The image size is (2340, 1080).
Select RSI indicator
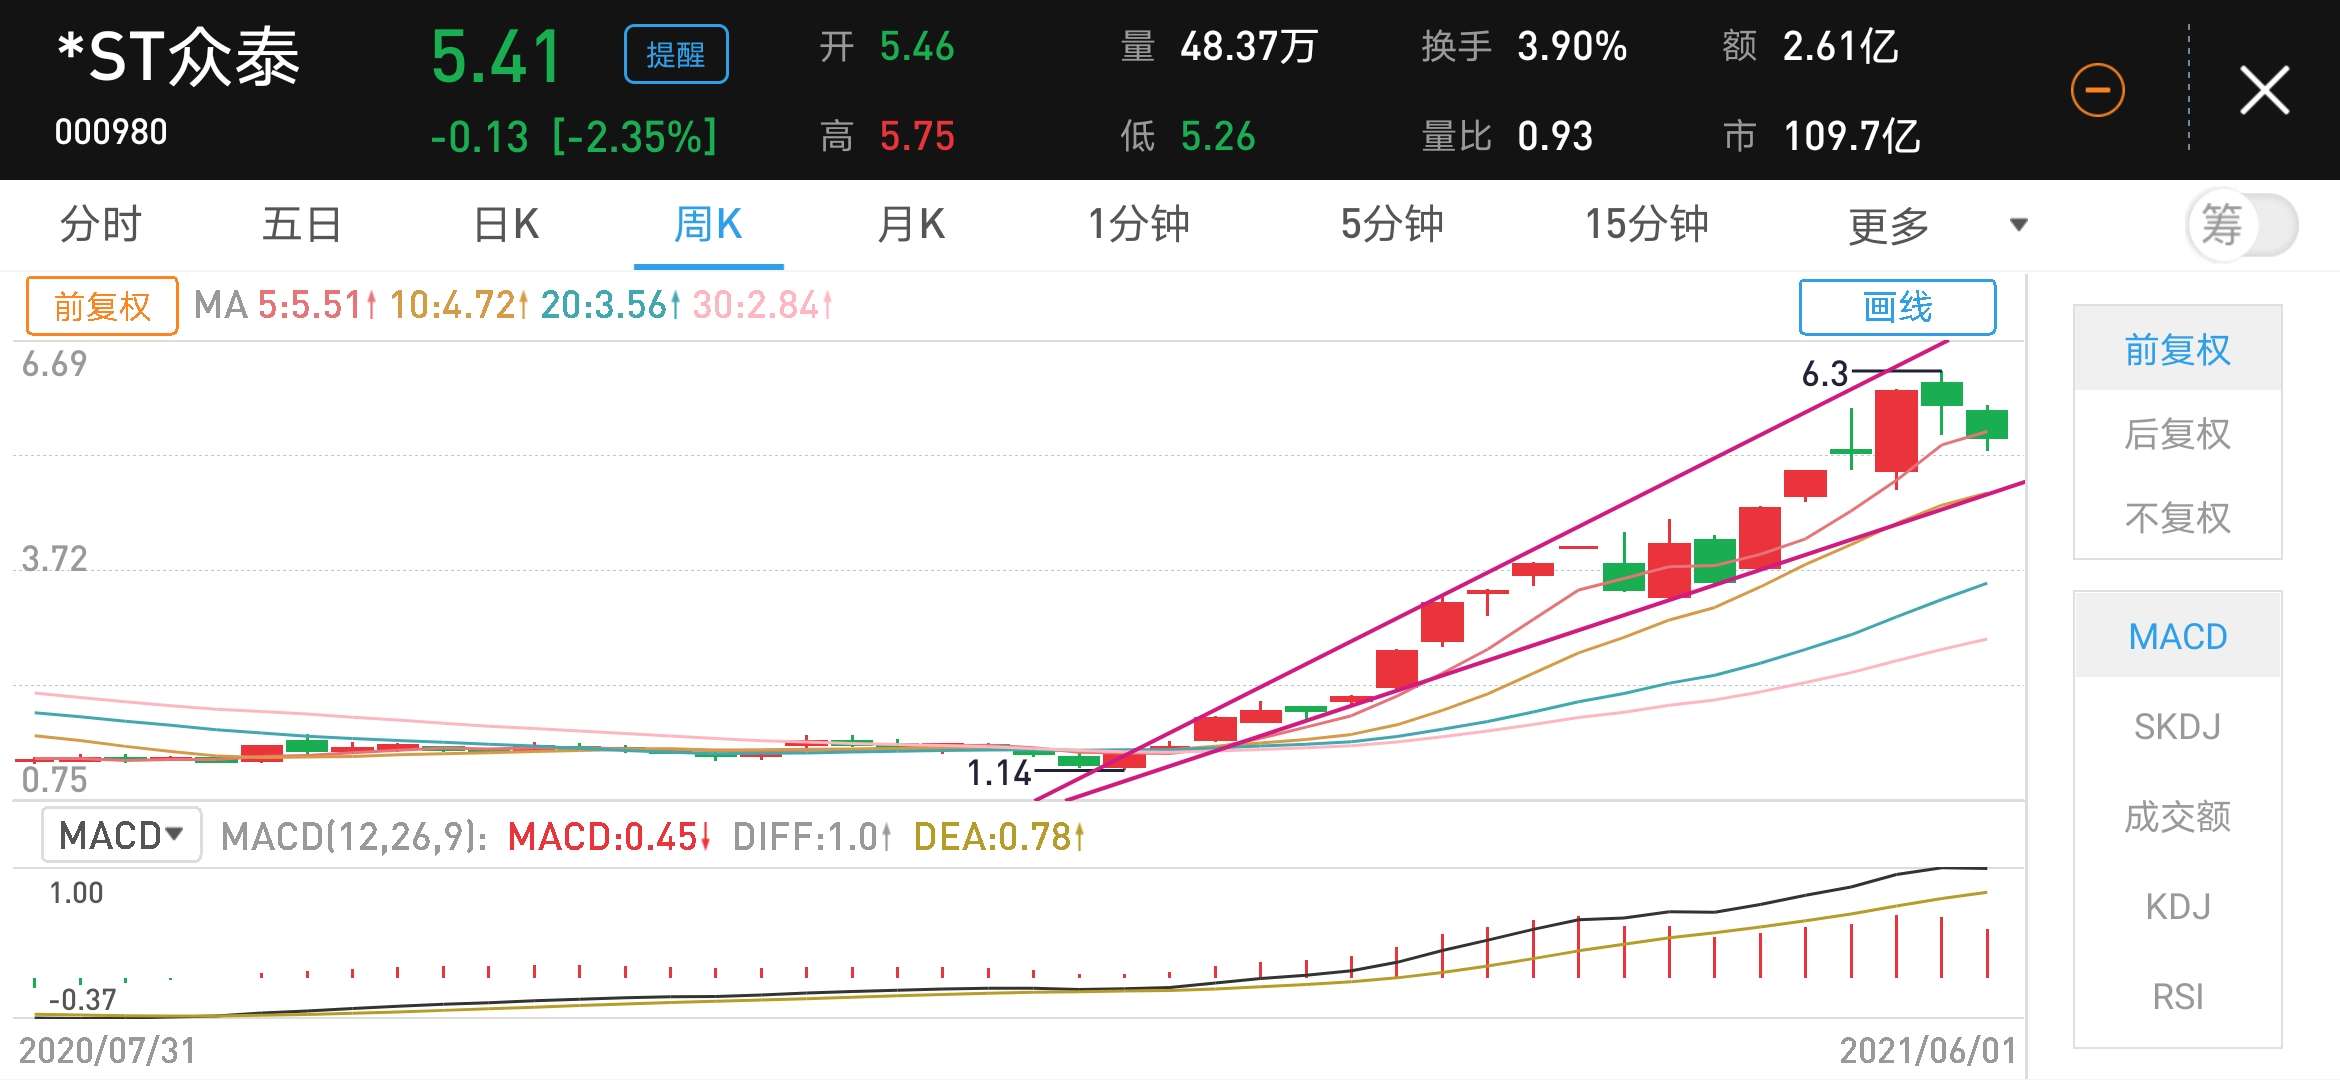pos(2177,997)
